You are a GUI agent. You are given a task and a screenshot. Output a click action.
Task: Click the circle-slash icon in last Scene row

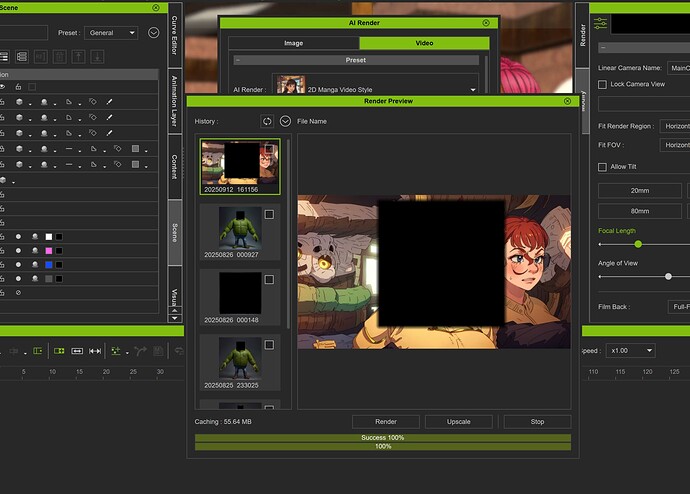click(18, 293)
